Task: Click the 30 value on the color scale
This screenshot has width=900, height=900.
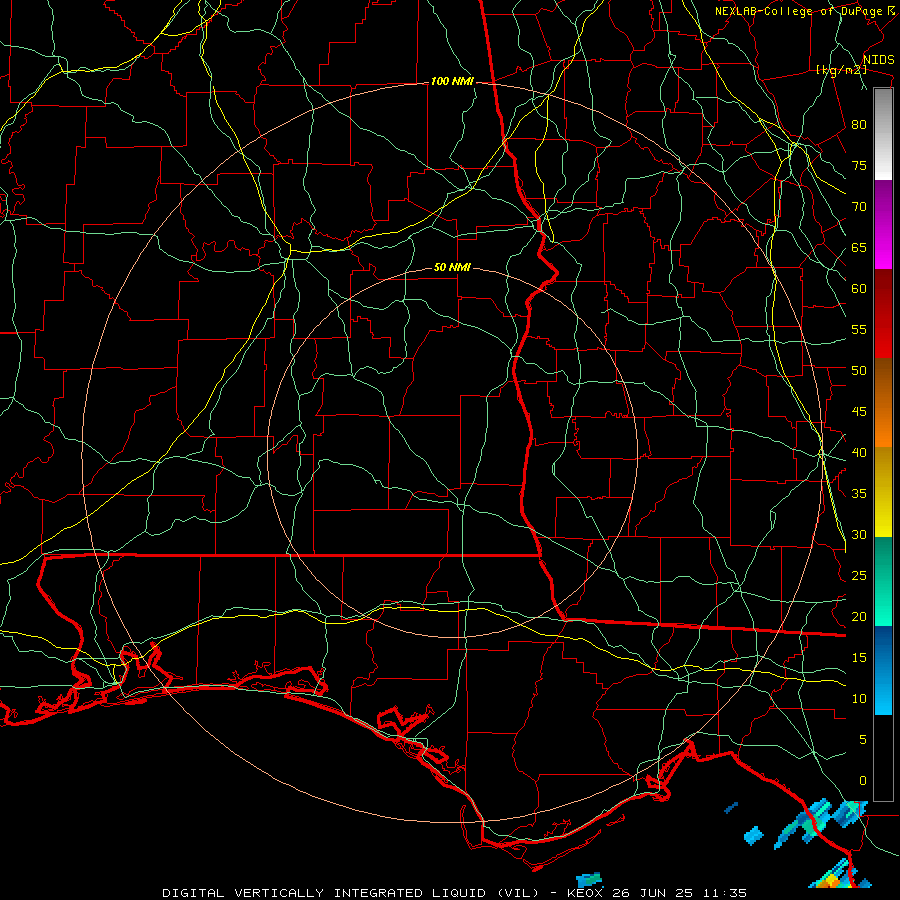Action: pyautogui.click(x=859, y=534)
